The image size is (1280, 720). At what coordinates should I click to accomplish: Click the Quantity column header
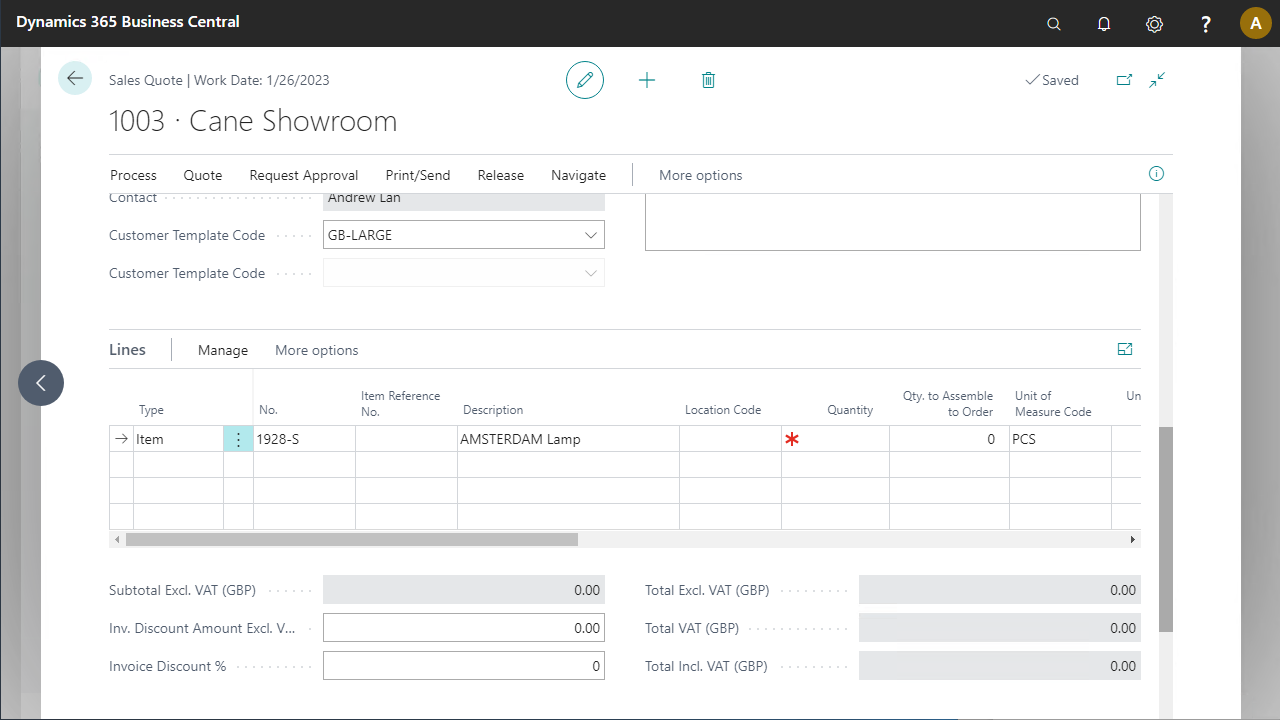[x=850, y=410]
